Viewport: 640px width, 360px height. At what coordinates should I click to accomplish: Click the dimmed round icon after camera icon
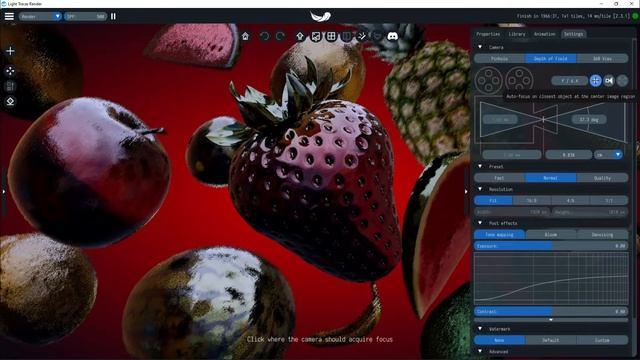(622, 81)
